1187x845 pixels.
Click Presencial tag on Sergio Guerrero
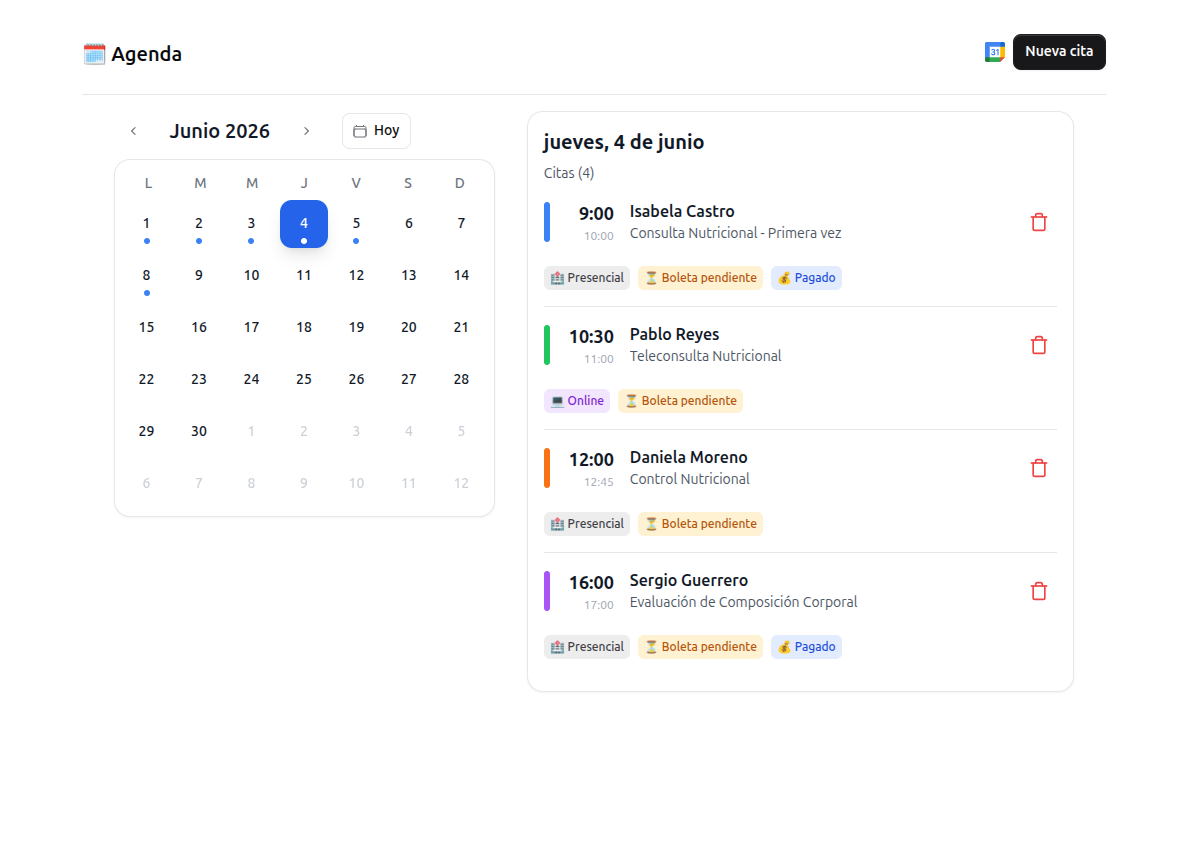pyautogui.click(x=587, y=647)
